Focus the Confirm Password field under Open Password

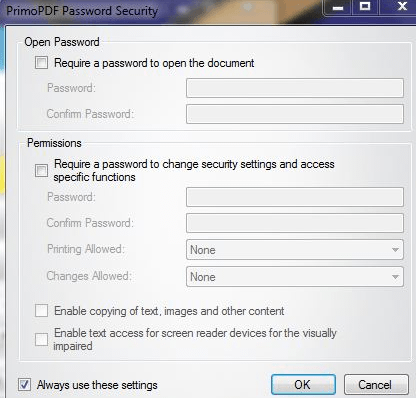[x=295, y=114]
